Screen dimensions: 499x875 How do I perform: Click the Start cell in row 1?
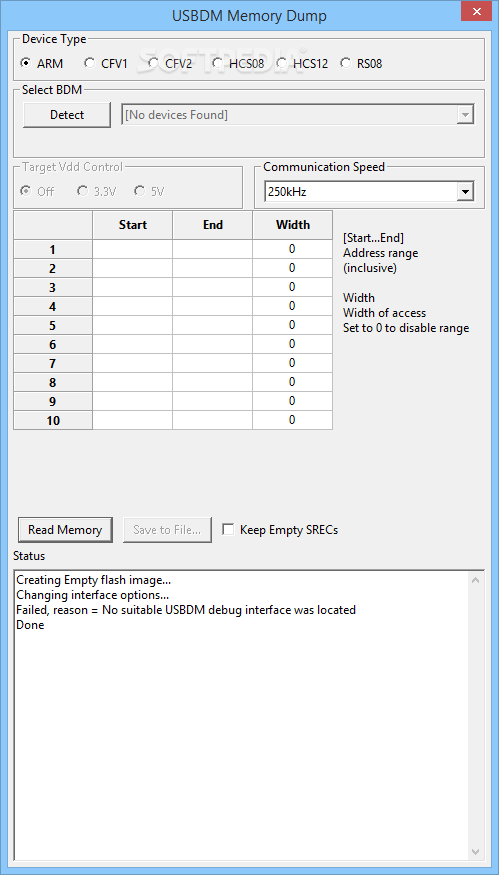tap(132, 249)
